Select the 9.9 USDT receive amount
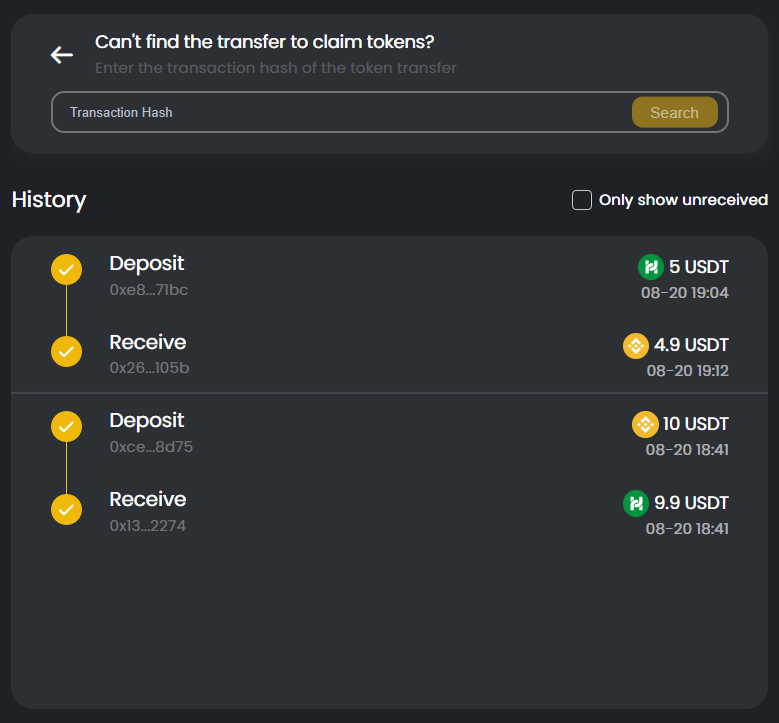779x723 pixels. point(691,503)
